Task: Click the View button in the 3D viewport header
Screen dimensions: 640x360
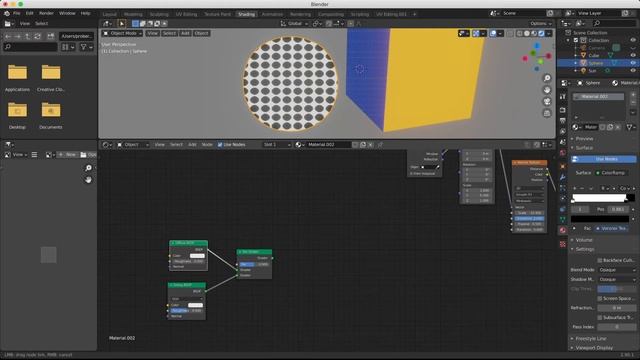Action: (152, 33)
